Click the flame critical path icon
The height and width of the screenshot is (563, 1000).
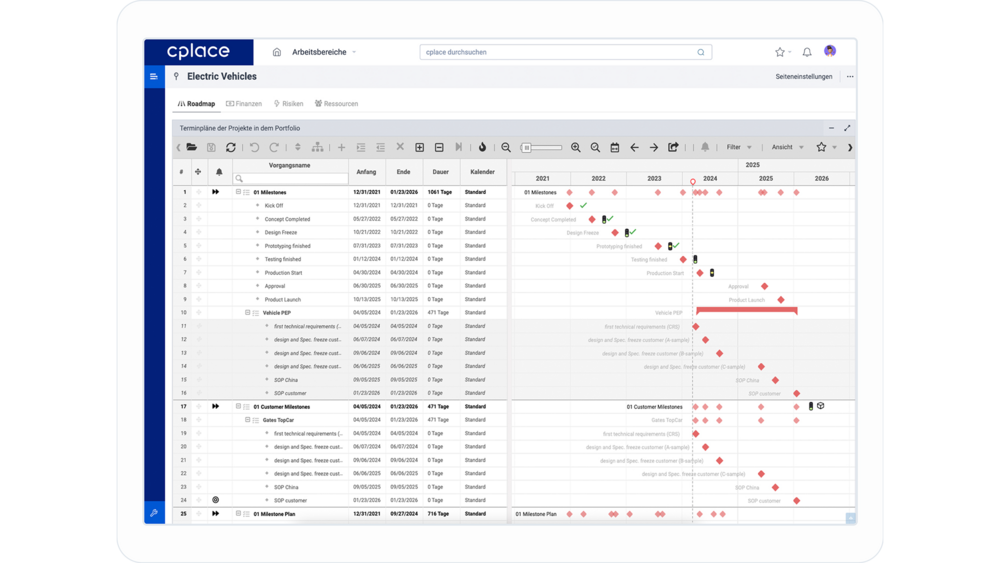pyautogui.click(x=482, y=147)
